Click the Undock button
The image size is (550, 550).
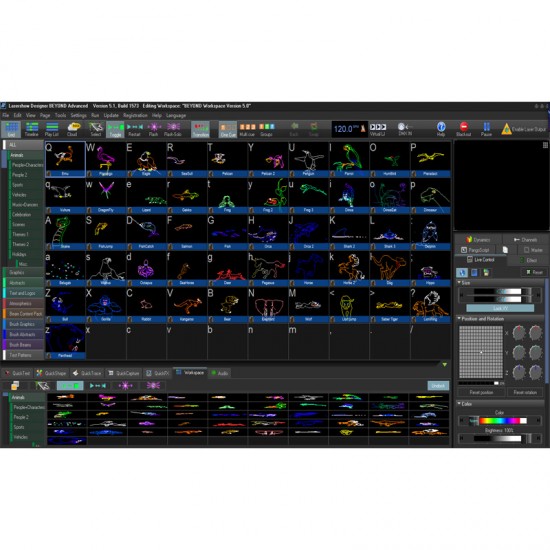tap(438, 386)
